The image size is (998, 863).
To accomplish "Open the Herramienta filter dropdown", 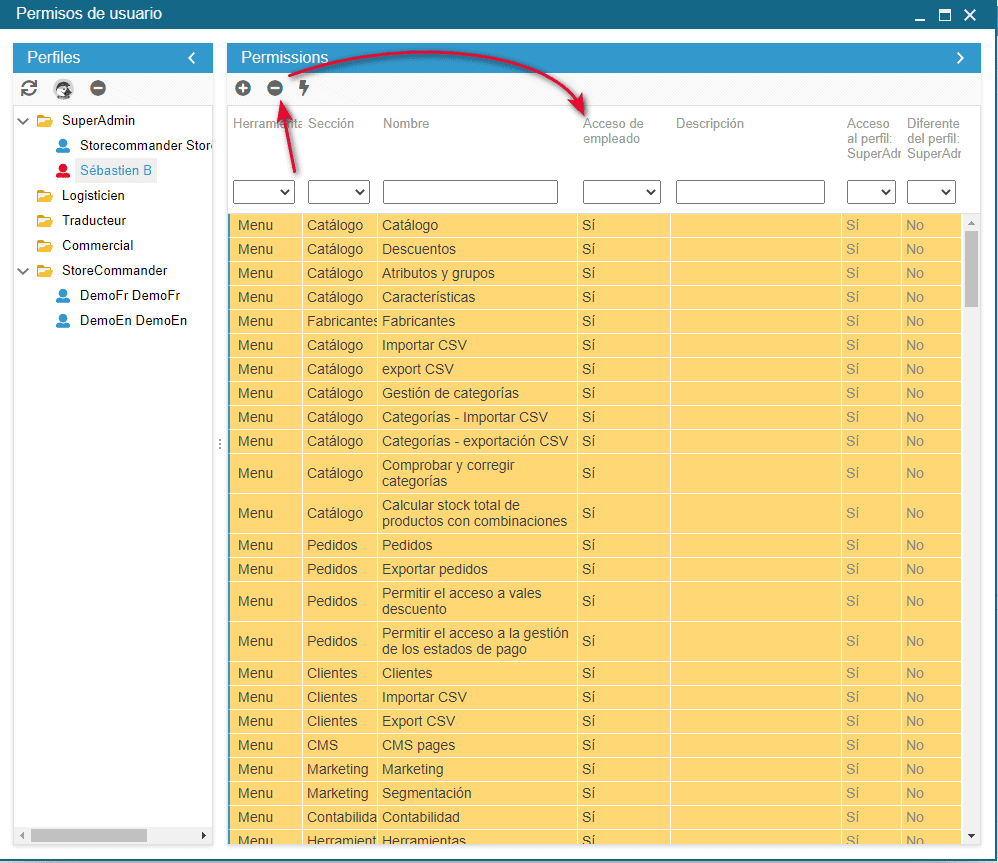I will [264, 192].
